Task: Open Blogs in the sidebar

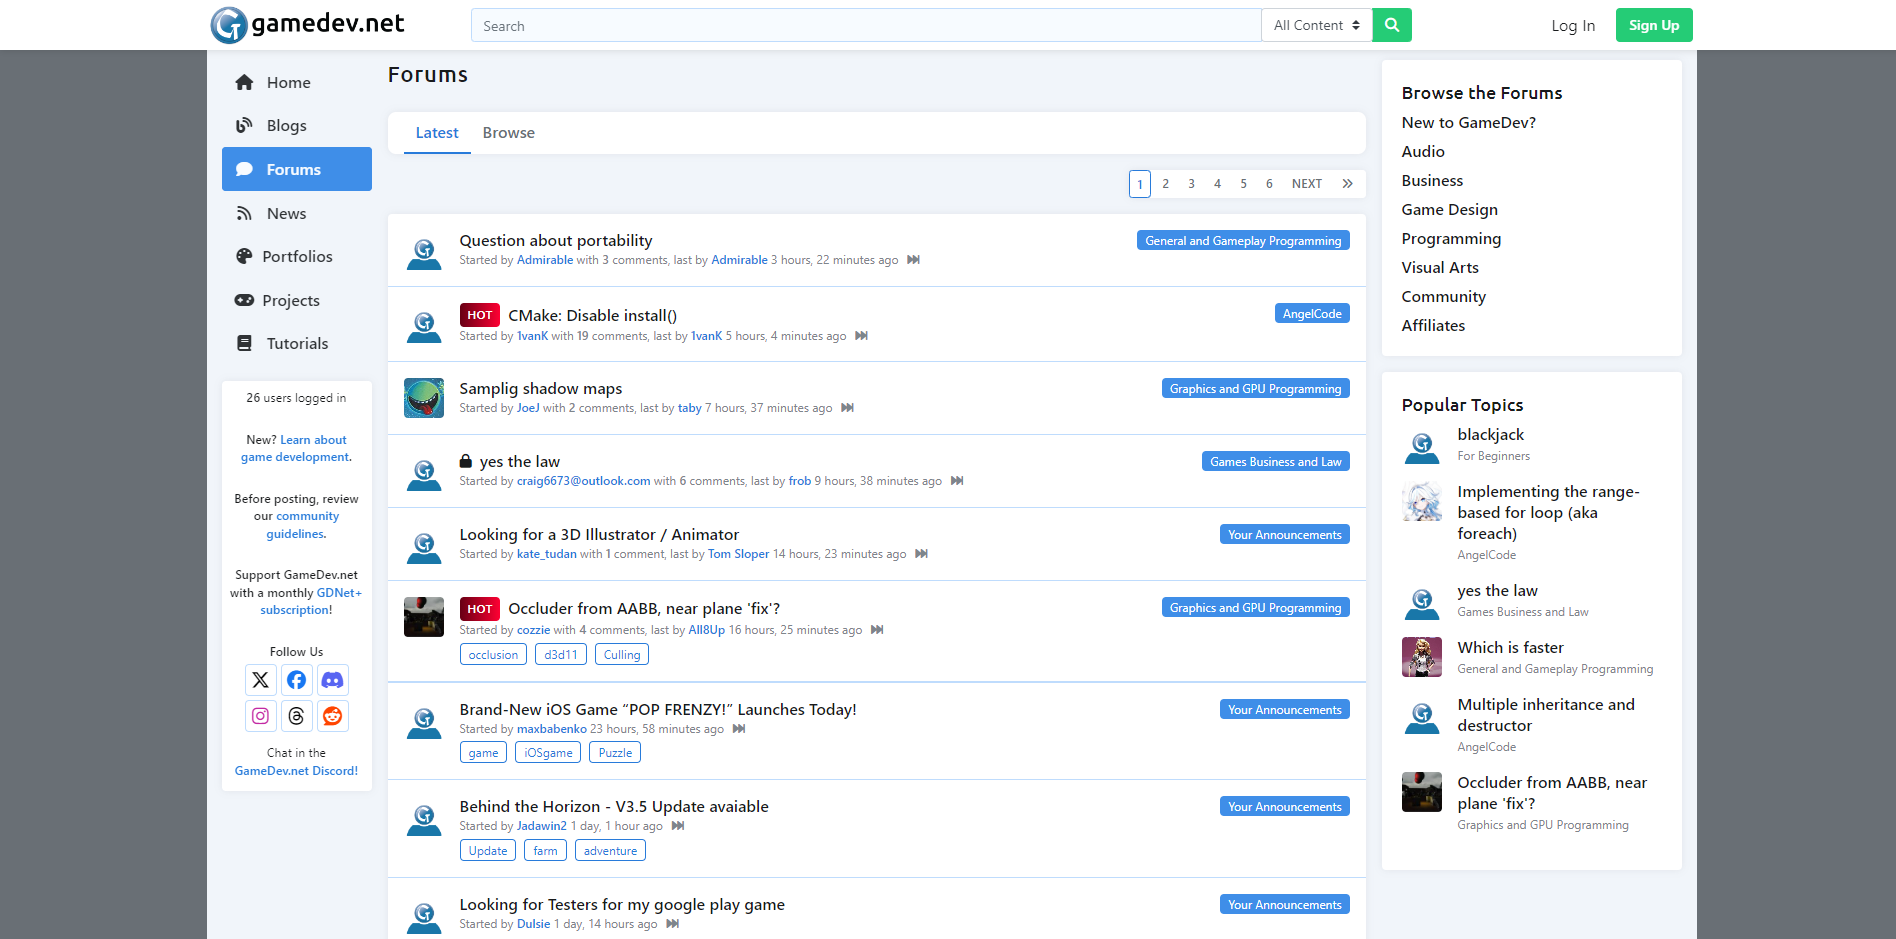Action: tap(297, 126)
